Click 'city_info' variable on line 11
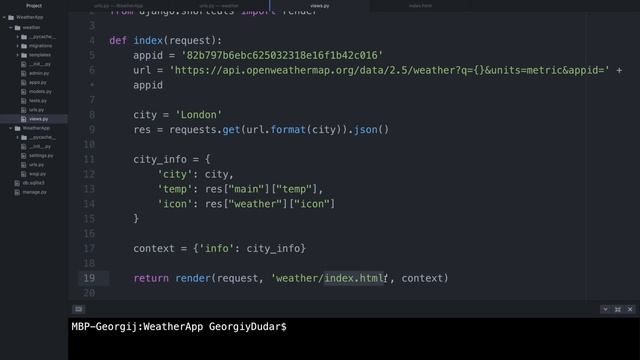The height and width of the screenshot is (360, 640). 160,159
